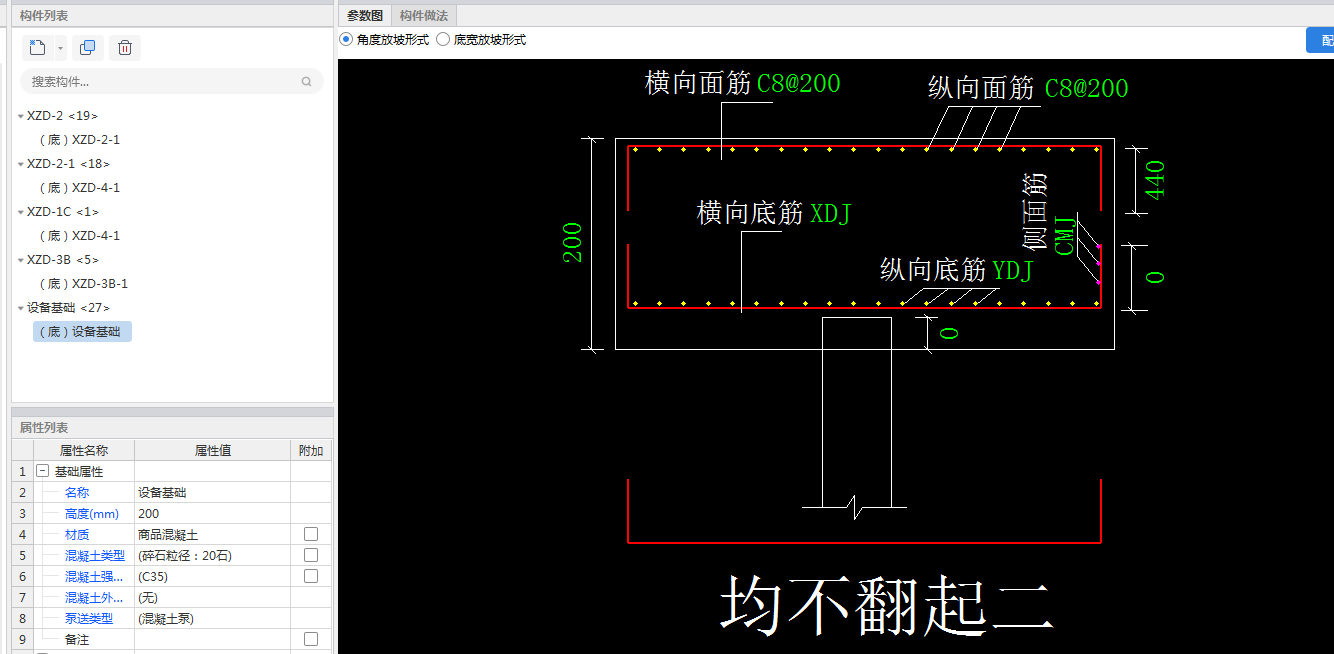Click the delete component trash icon
The image size is (1334, 654).
[x=124, y=47]
